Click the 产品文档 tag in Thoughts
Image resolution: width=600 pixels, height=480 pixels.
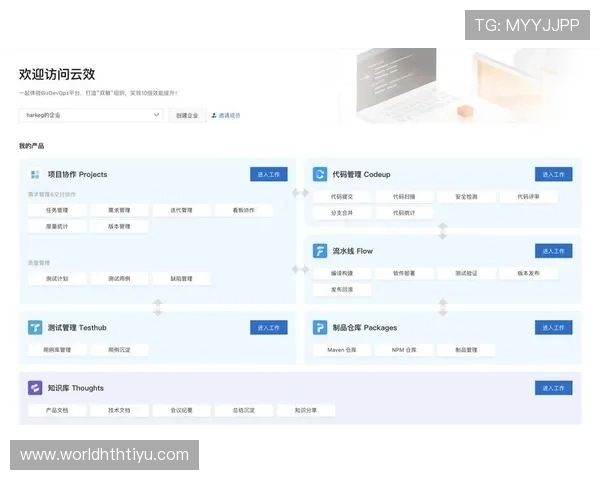point(57,410)
